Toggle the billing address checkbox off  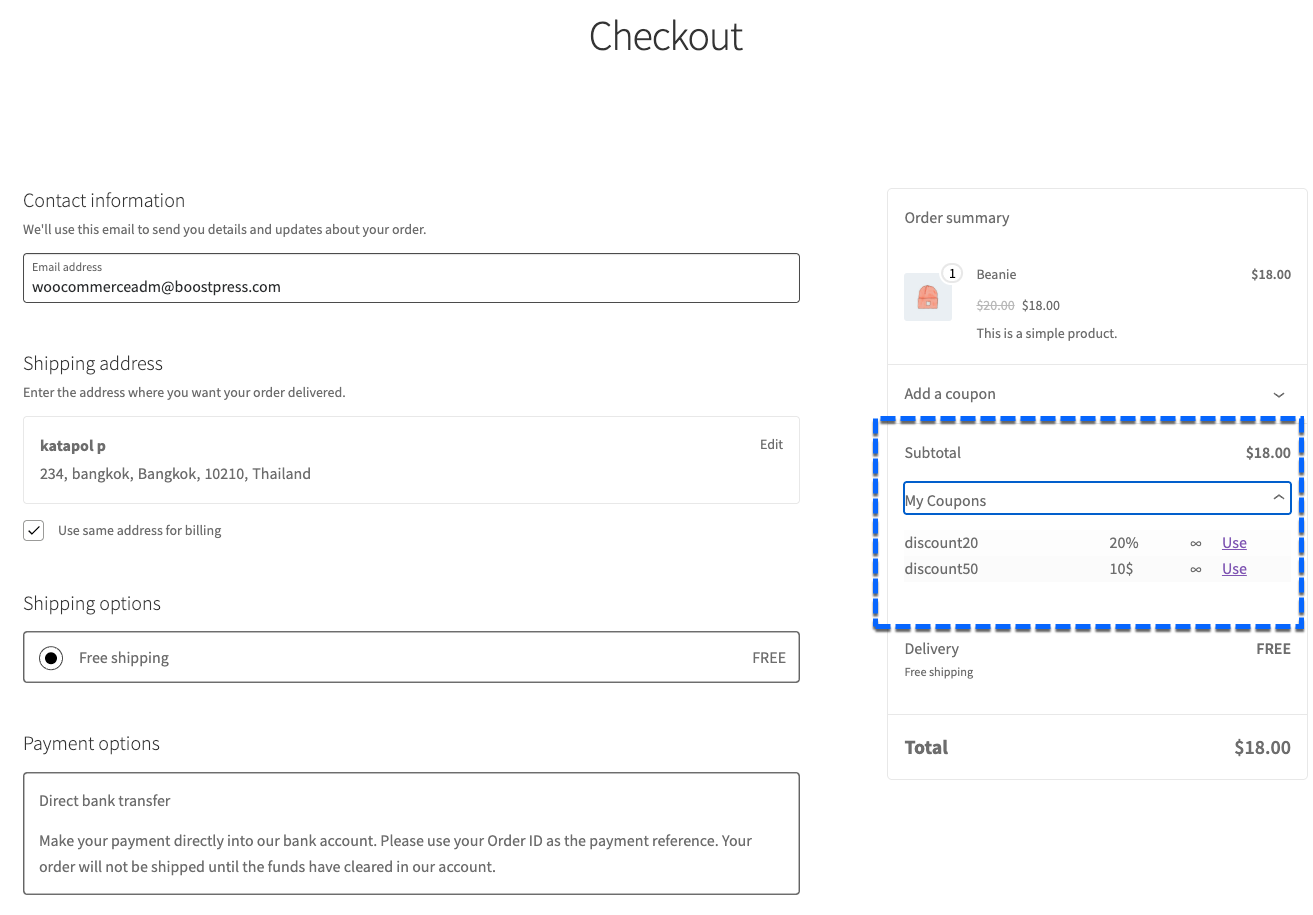[x=33, y=530]
